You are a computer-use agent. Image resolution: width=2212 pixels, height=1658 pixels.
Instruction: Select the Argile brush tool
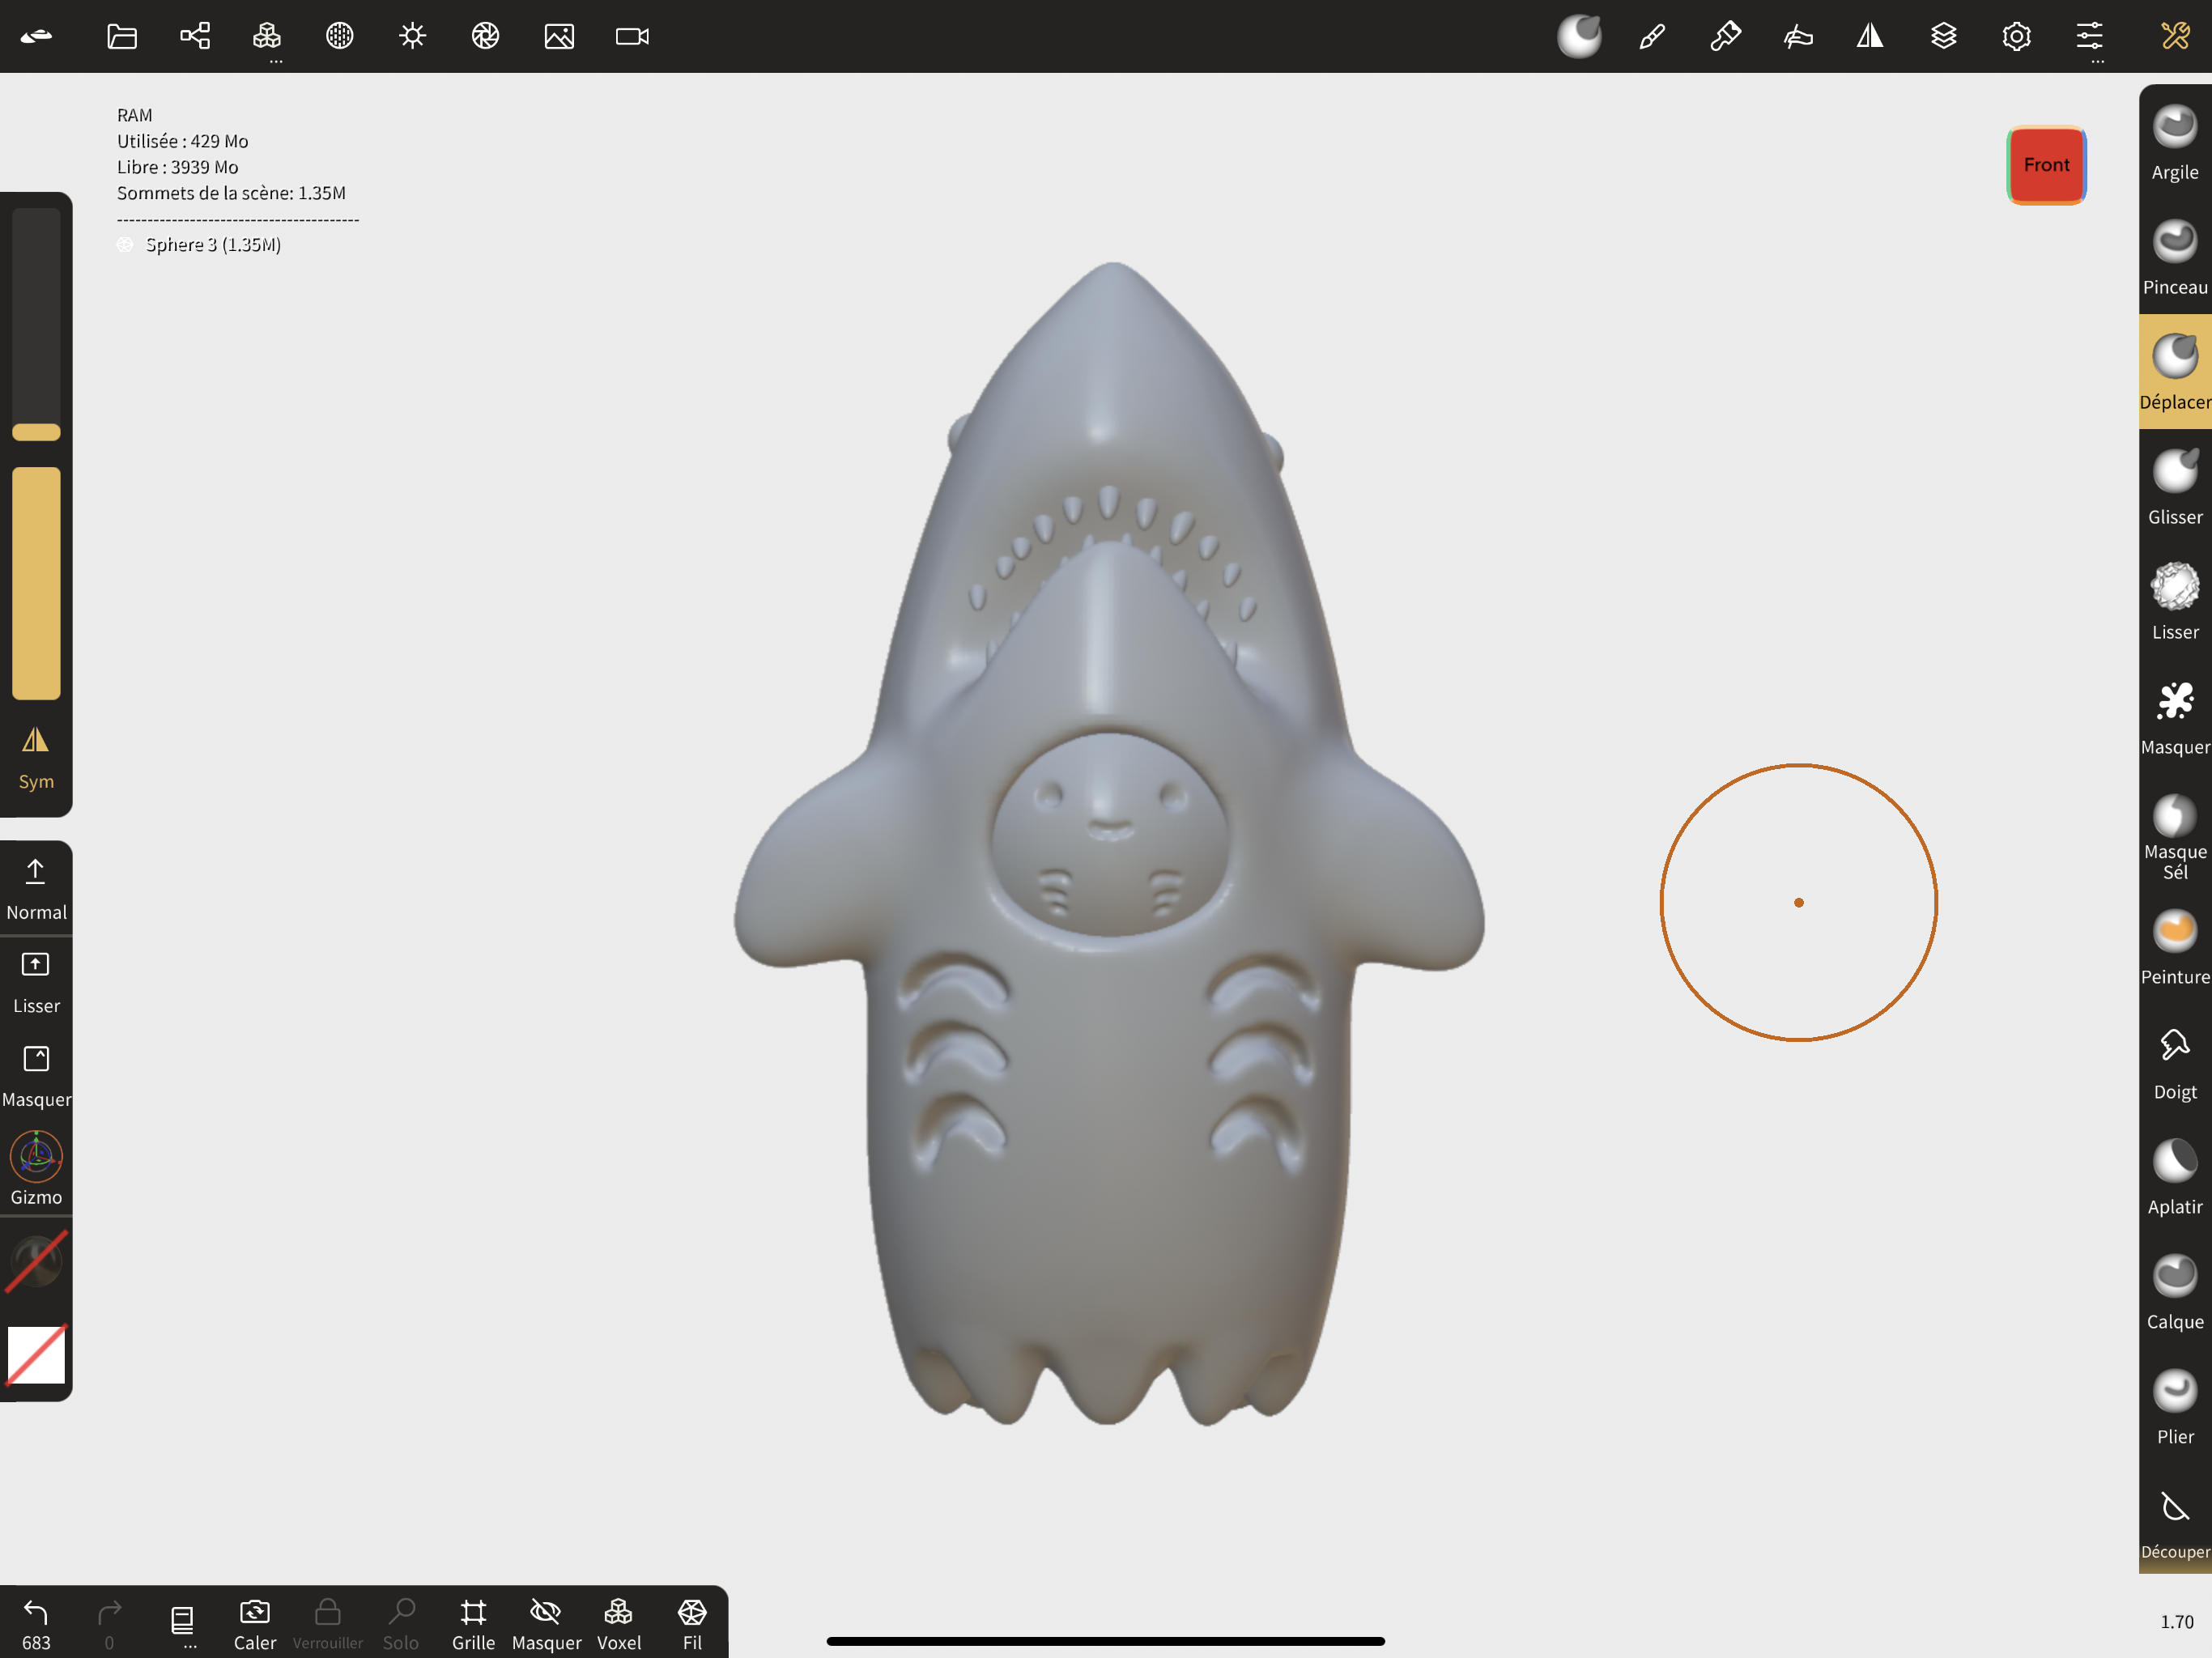click(x=2174, y=143)
